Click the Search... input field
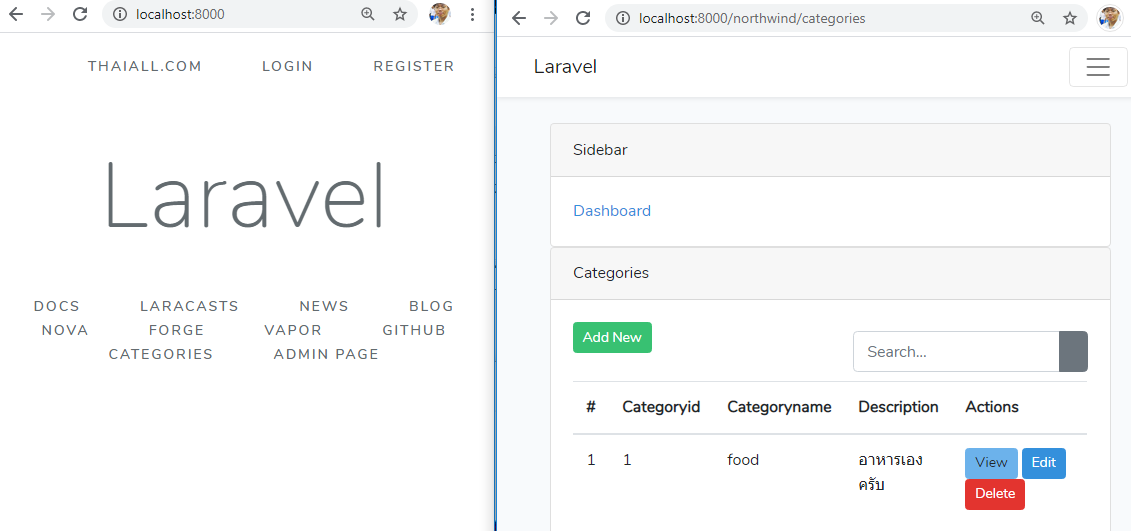This screenshot has width=1131, height=531. coord(955,352)
